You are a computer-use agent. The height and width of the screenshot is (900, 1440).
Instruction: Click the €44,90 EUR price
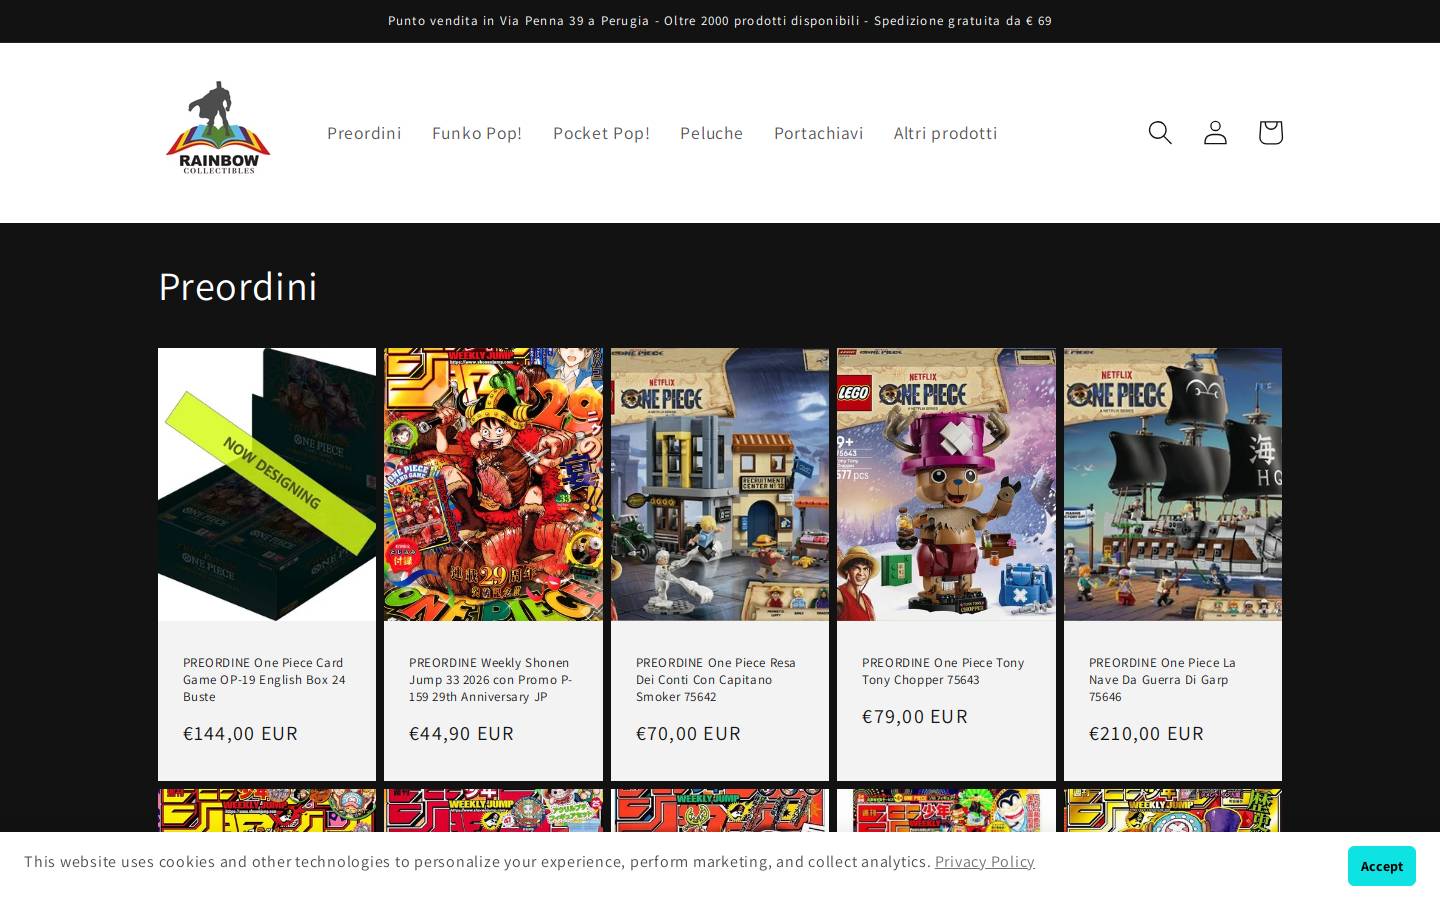pyautogui.click(x=461, y=733)
